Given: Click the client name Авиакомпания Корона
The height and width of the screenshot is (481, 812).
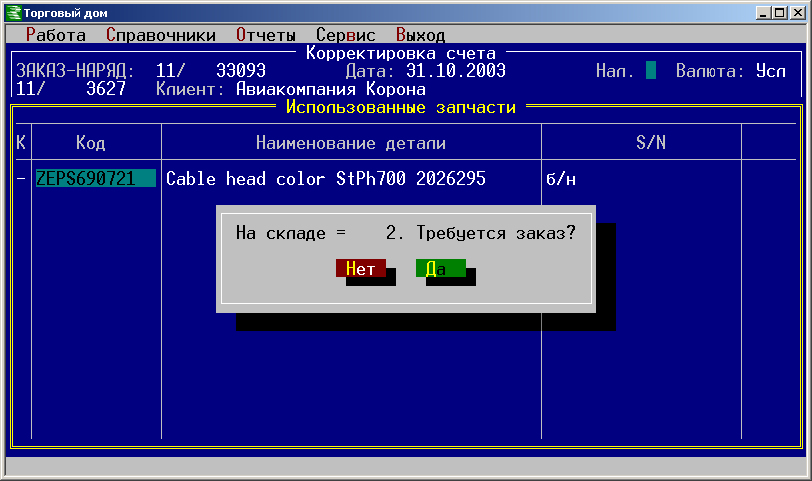Looking at the screenshot, I should (331, 89).
